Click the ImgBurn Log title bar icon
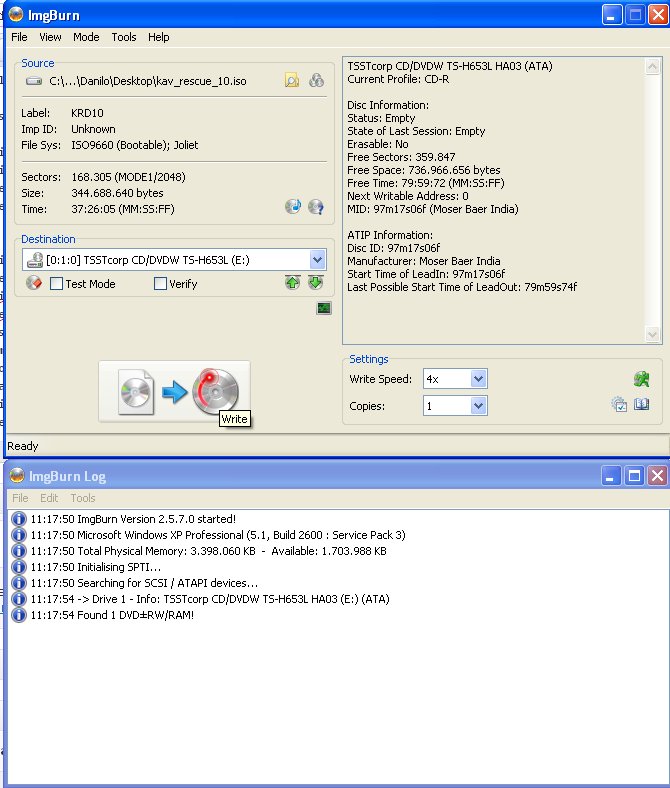The image size is (670, 788). (17, 475)
